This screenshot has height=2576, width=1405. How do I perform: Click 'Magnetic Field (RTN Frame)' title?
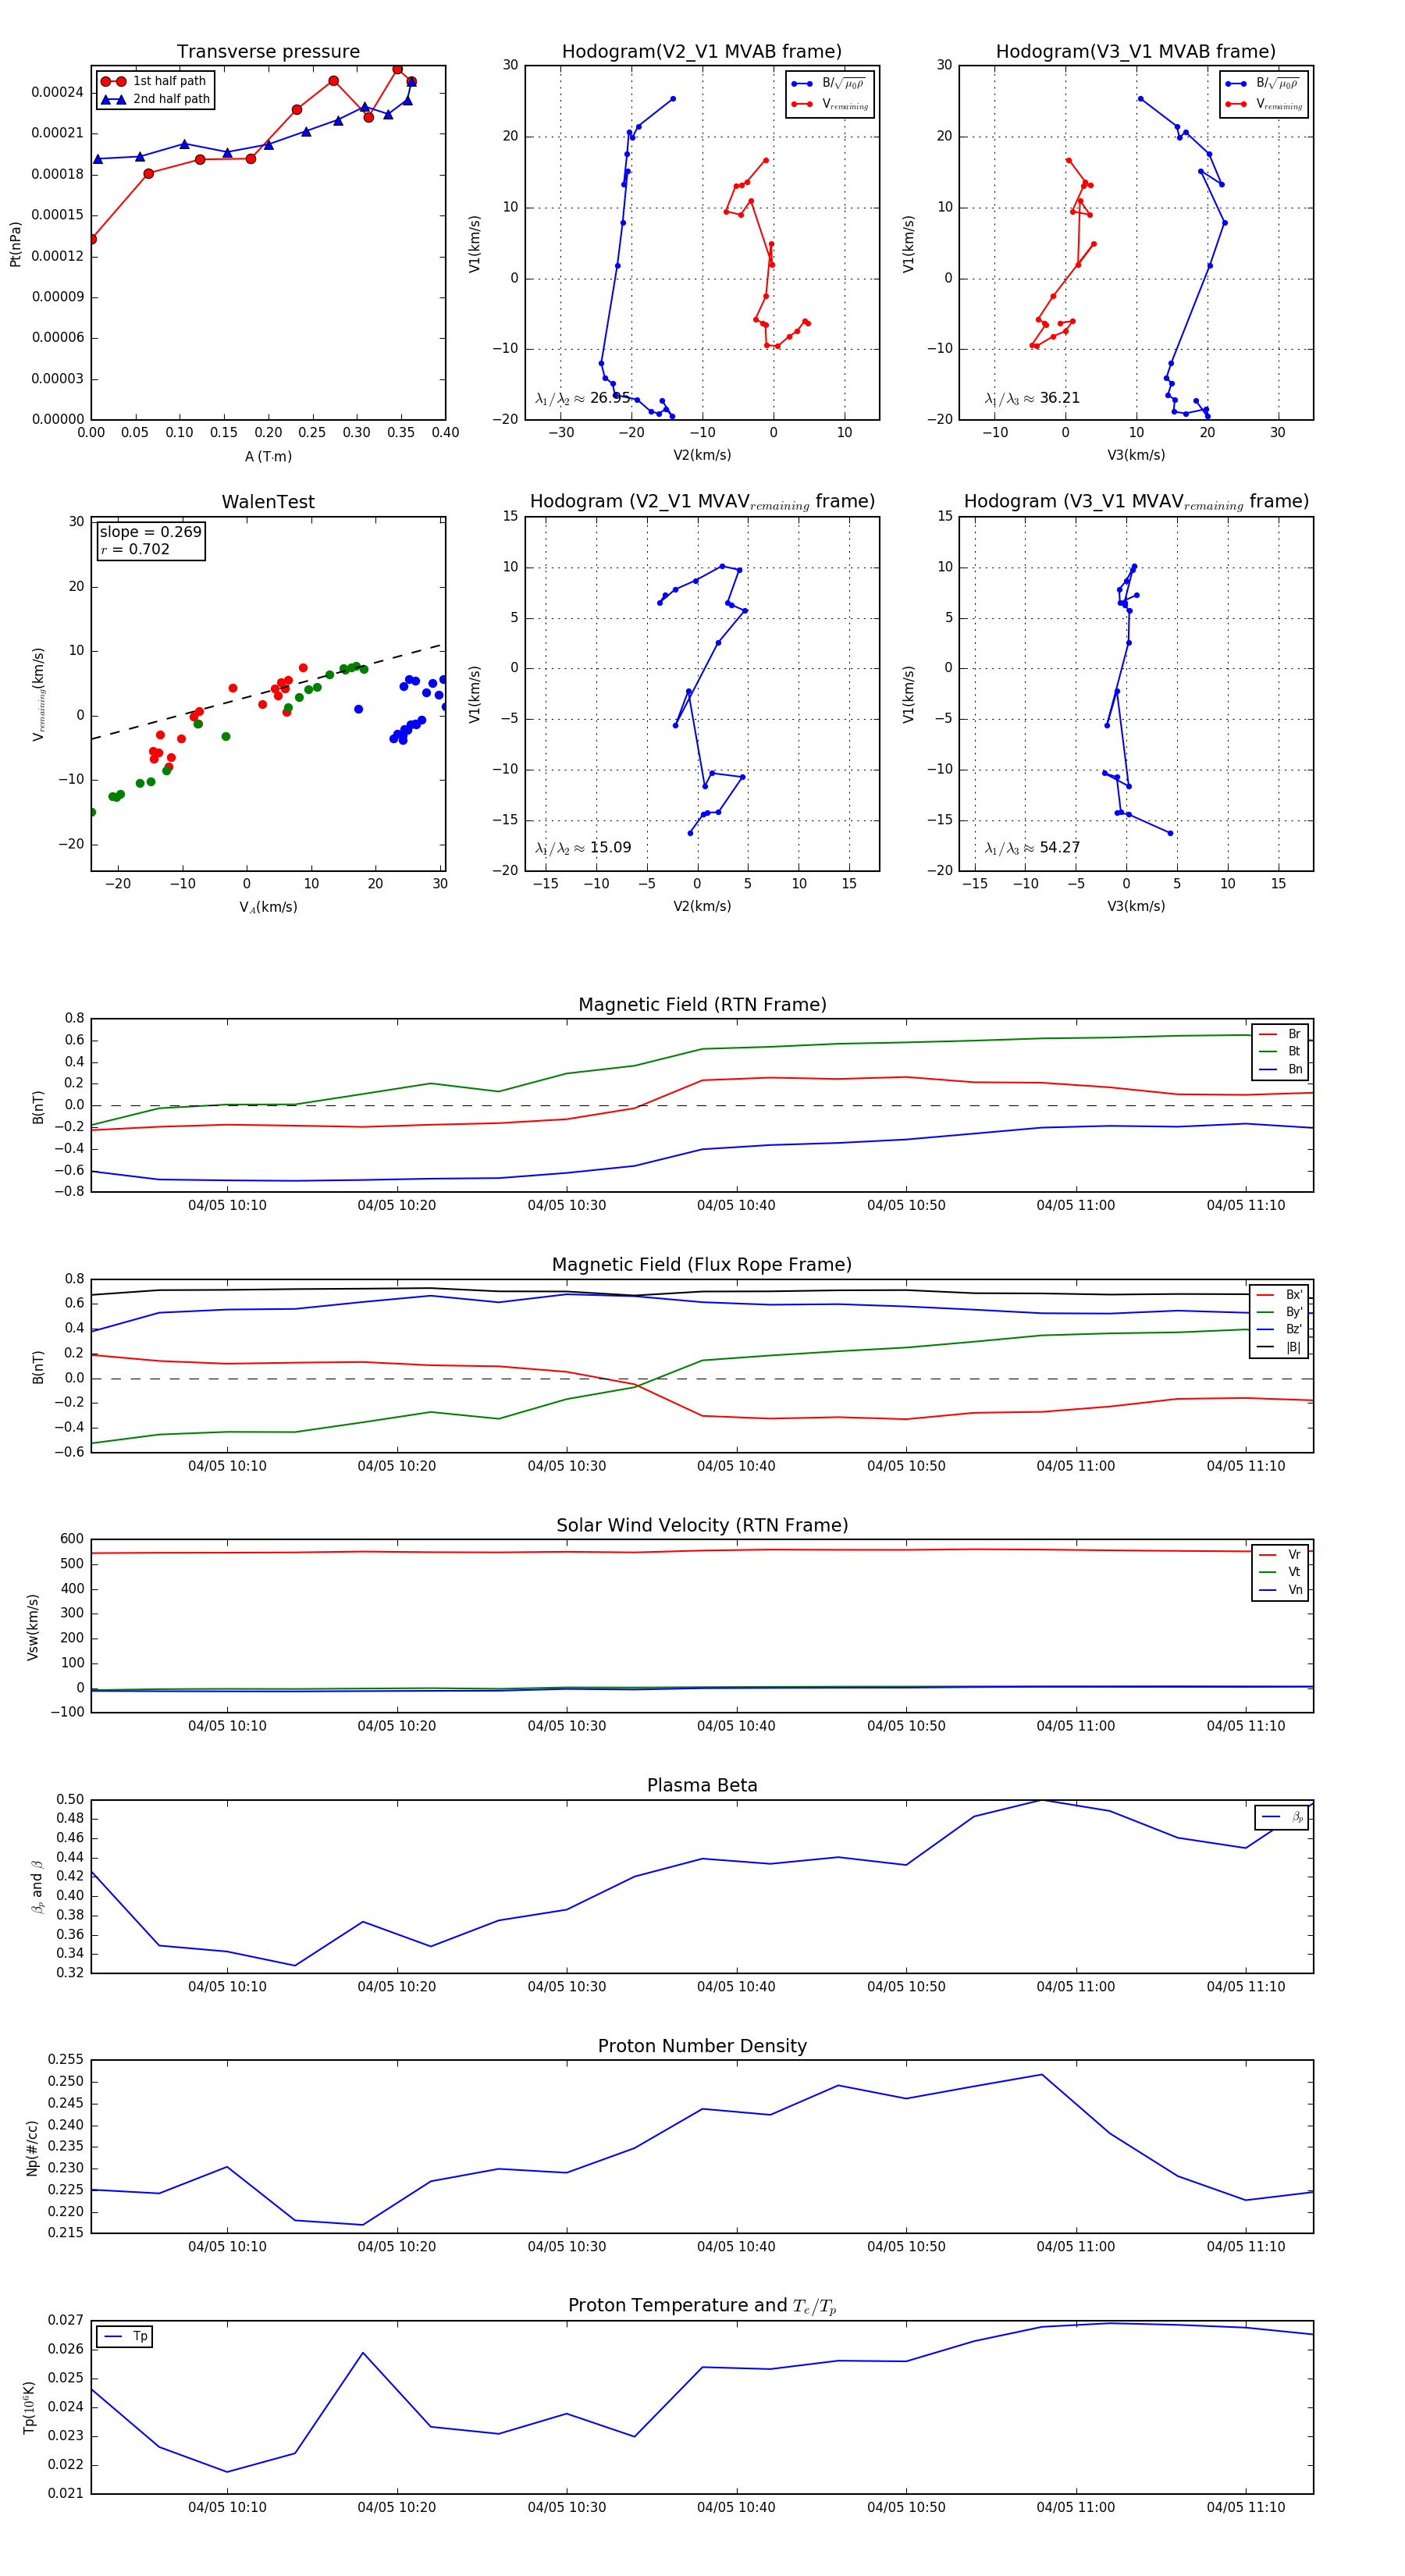(x=702, y=1005)
